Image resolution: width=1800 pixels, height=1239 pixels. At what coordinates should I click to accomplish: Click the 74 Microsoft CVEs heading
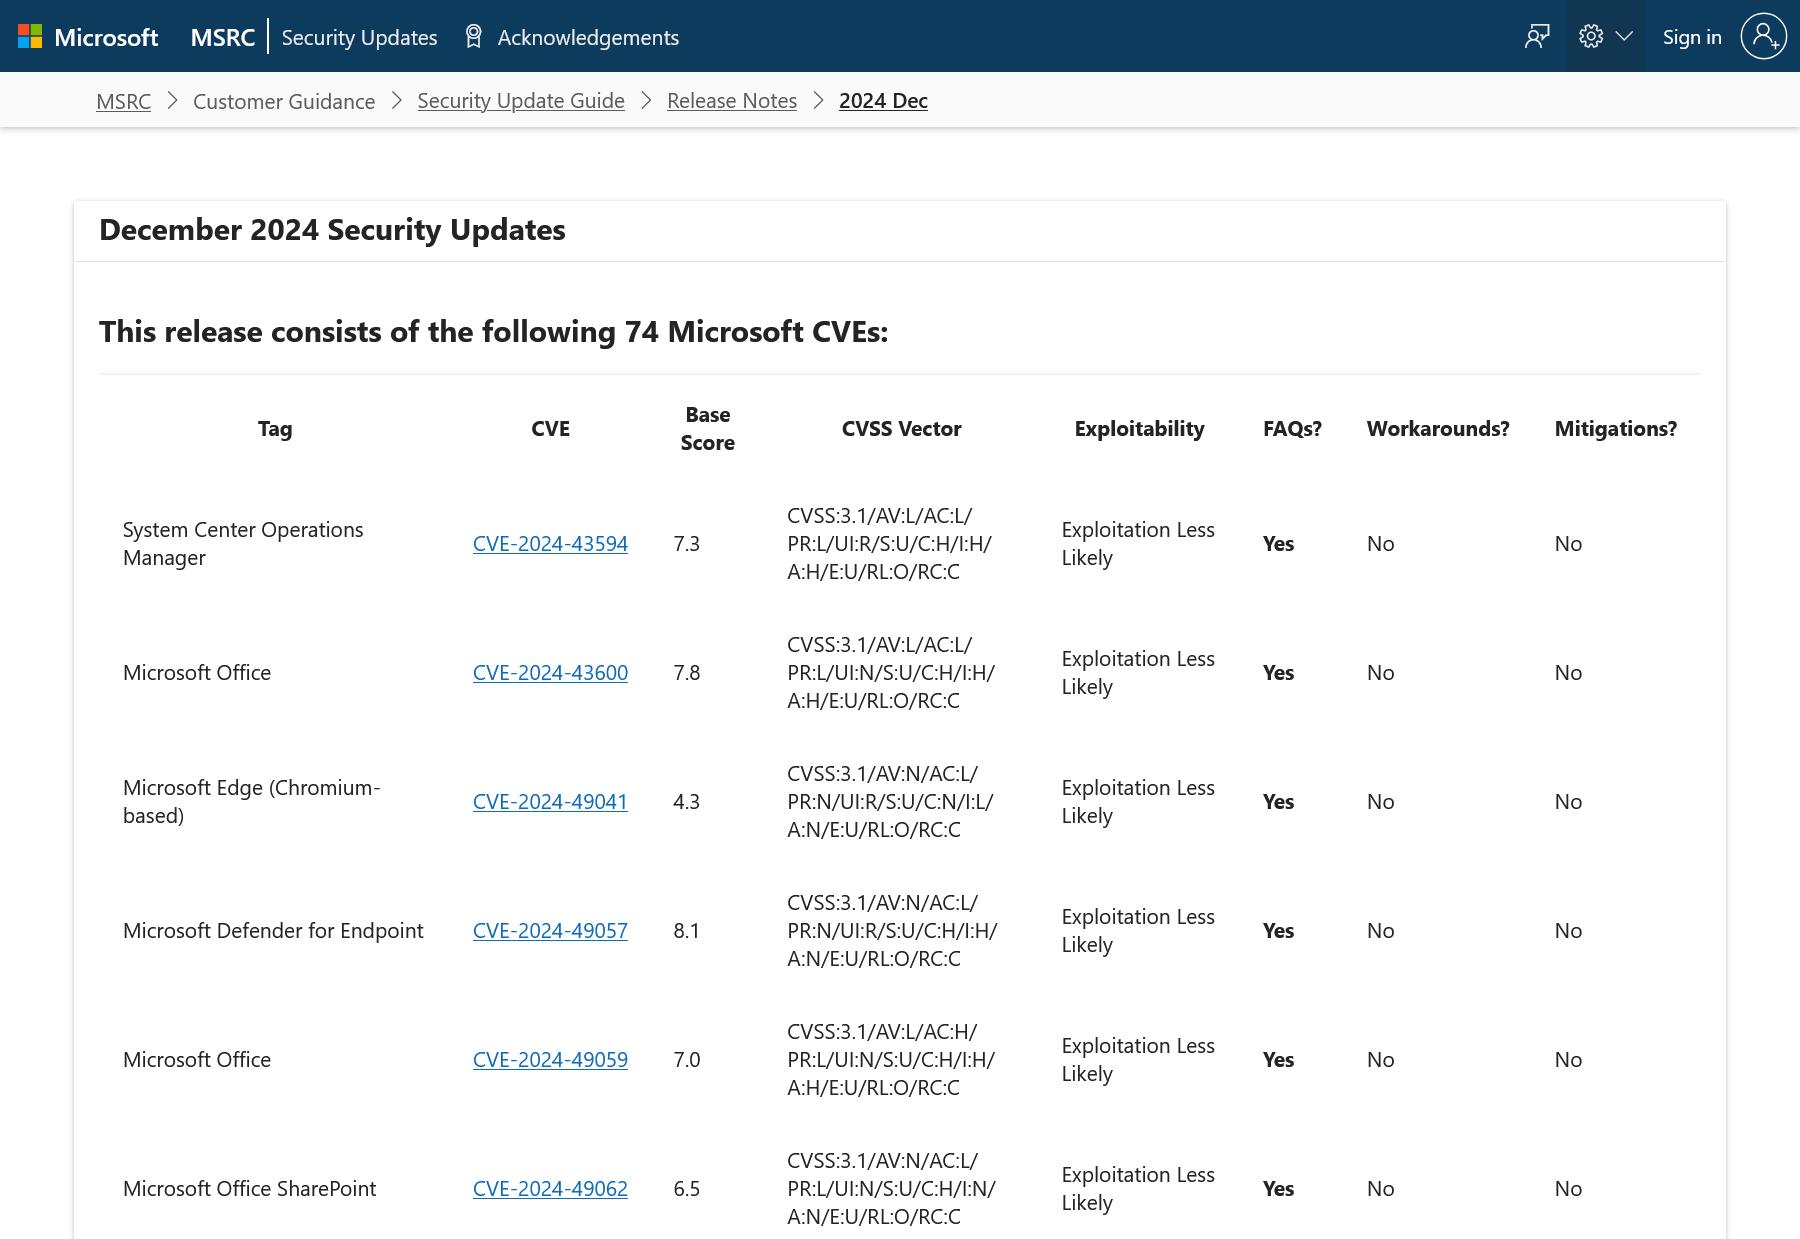click(493, 331)
